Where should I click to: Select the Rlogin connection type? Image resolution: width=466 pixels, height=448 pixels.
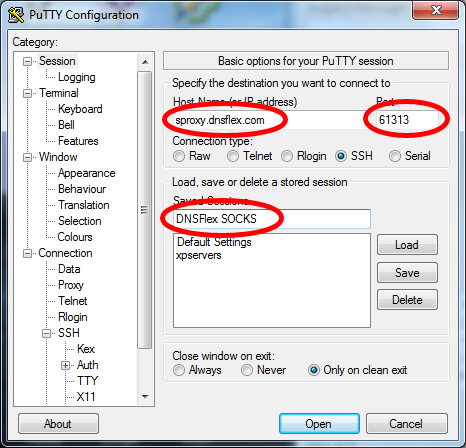[287, 156]
